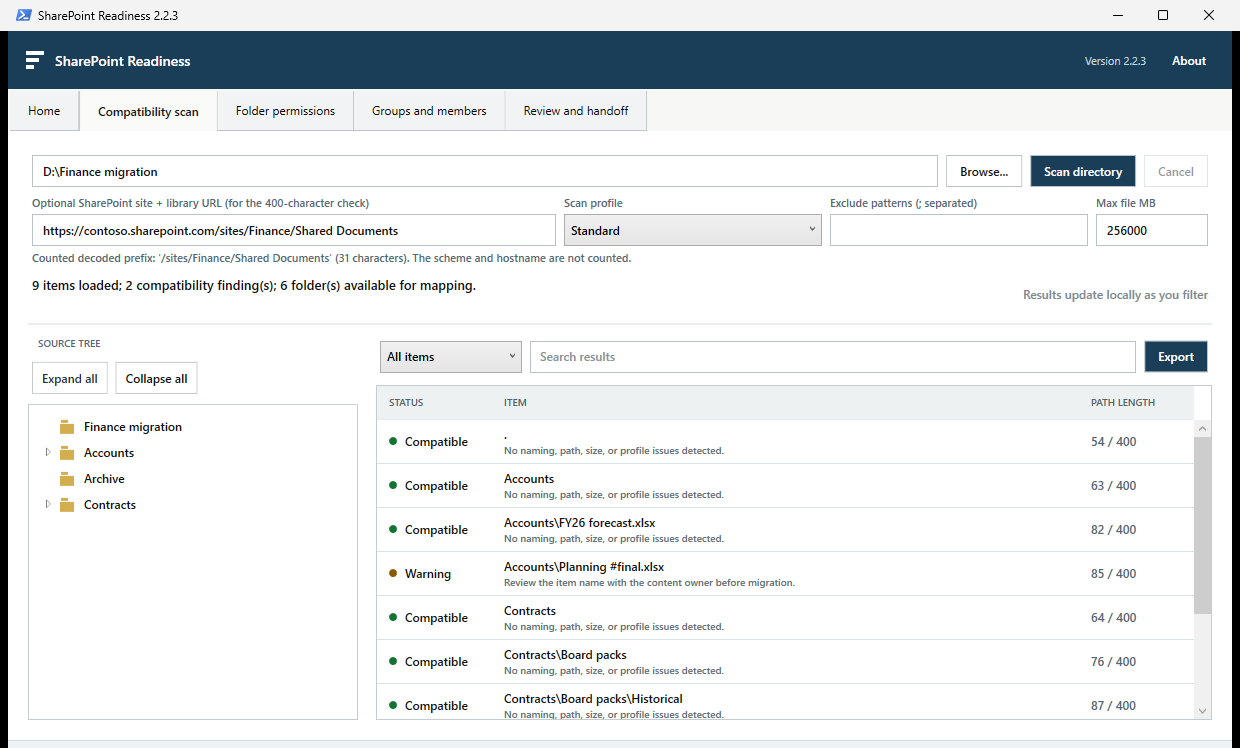Click the 'Counted decoded prefix' note
The width and height of the screenshot is (1240, 748).
click(x=331, y=258)
